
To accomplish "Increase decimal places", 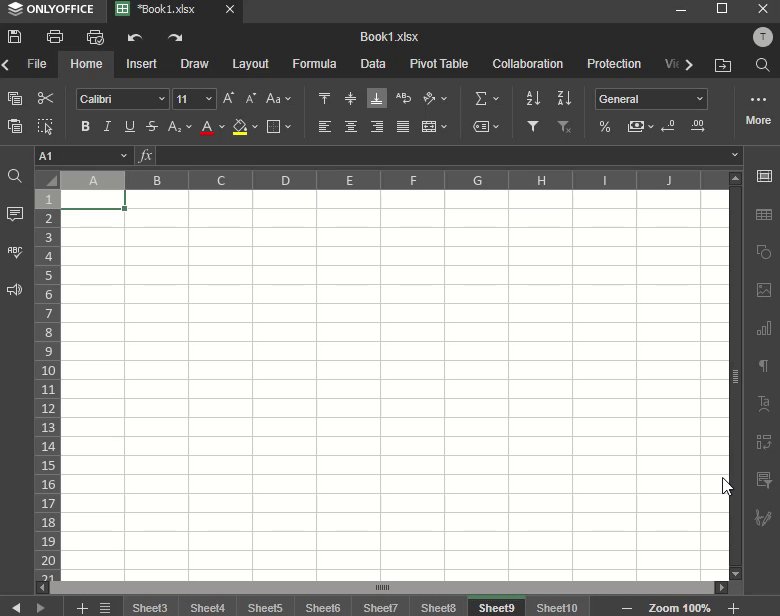I will (698, 126).
